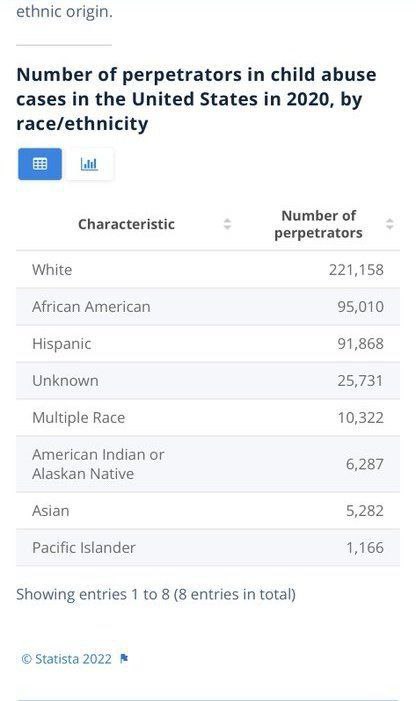Select the Asian row label
The width and height of the screenshot is (416, 701).
50,511
